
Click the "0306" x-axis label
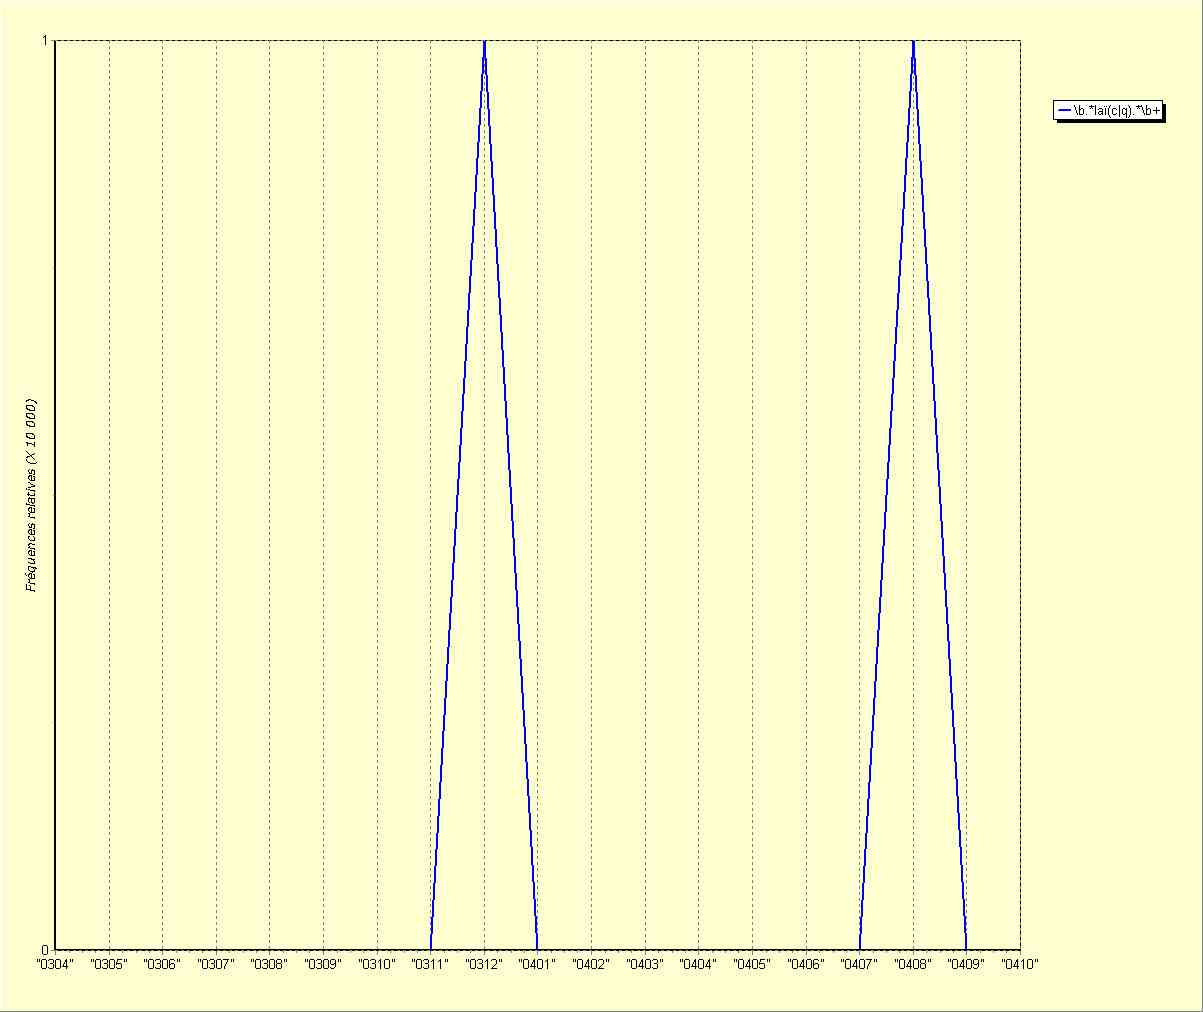[x=161, y=965]
